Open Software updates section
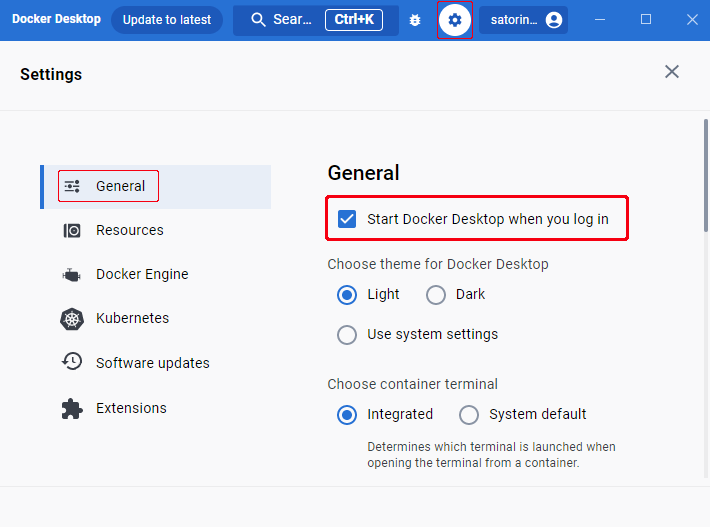 156,363
